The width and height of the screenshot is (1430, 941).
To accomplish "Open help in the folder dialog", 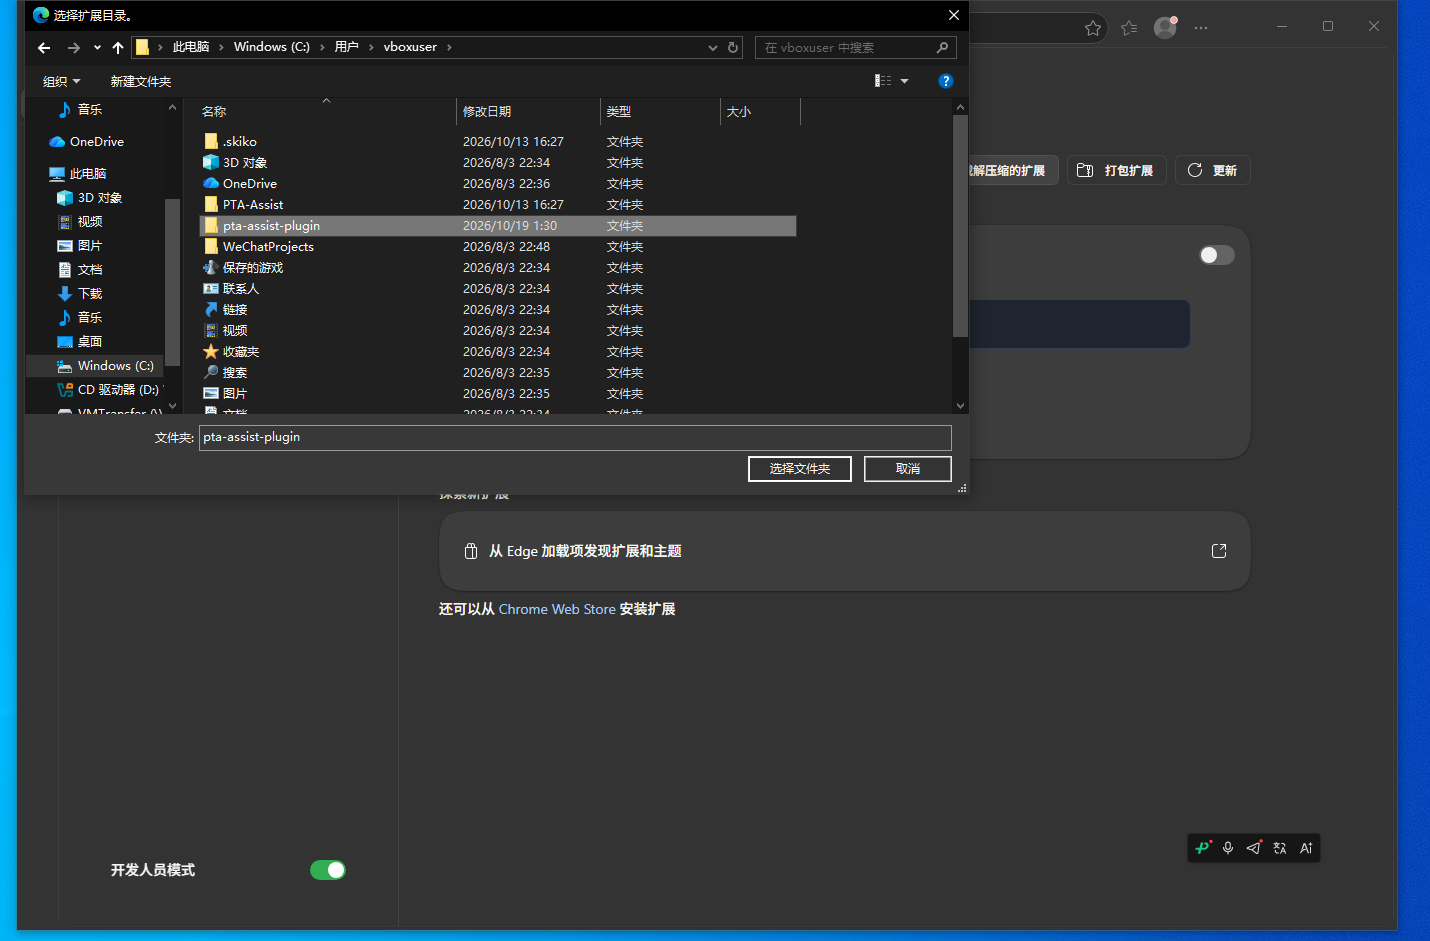I will [x=945, y=81].
